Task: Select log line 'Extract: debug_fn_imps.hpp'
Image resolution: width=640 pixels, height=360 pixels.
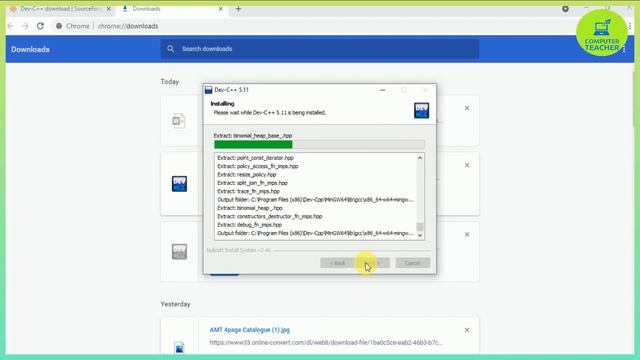Action: click(249, 224)
